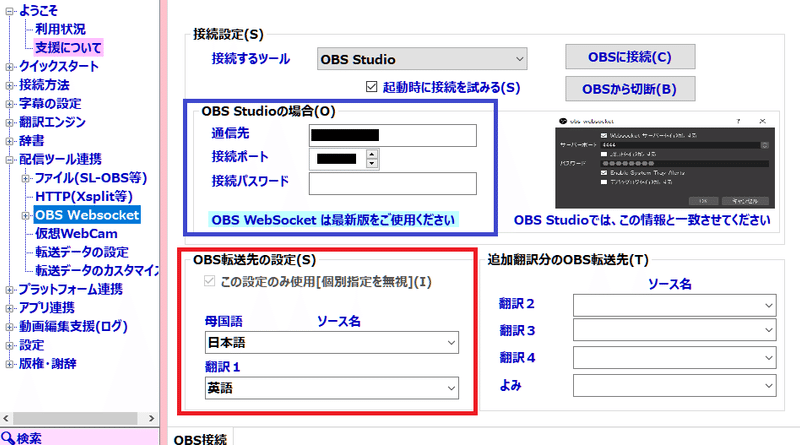Click the OBS WebSocket は最新版をご使用ください notice
Screen dimensions: 800x445
click(333, 220)
